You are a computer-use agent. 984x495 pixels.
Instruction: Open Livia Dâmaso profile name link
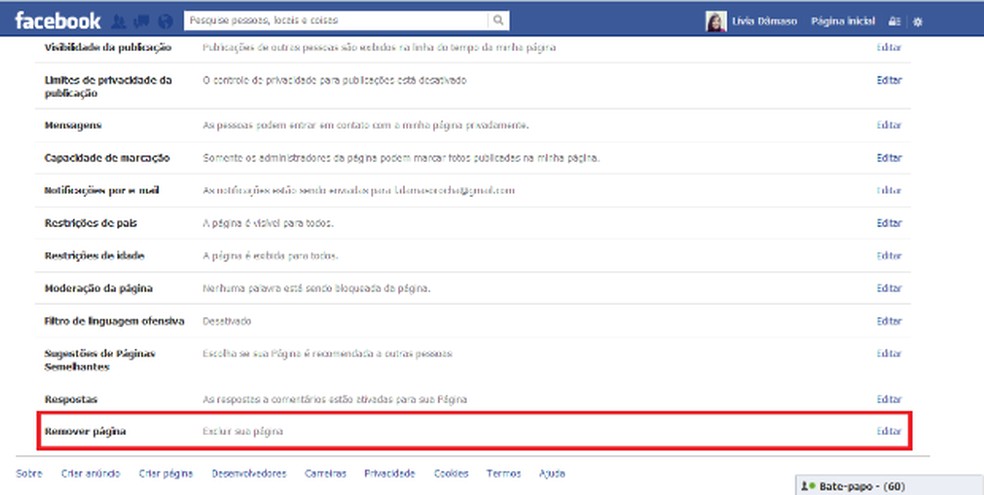tap(764, 21)
